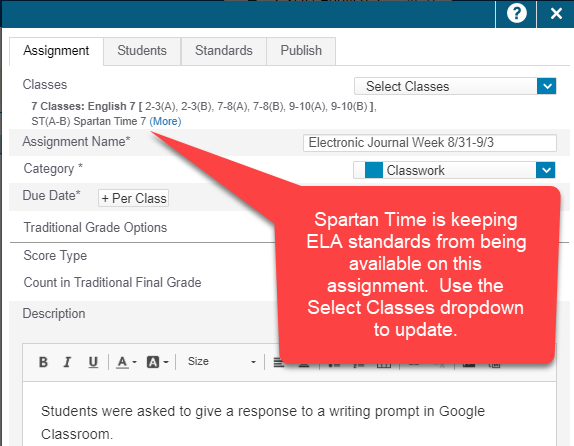Open the font Size dropdown
574x446 pixels.
221,362
